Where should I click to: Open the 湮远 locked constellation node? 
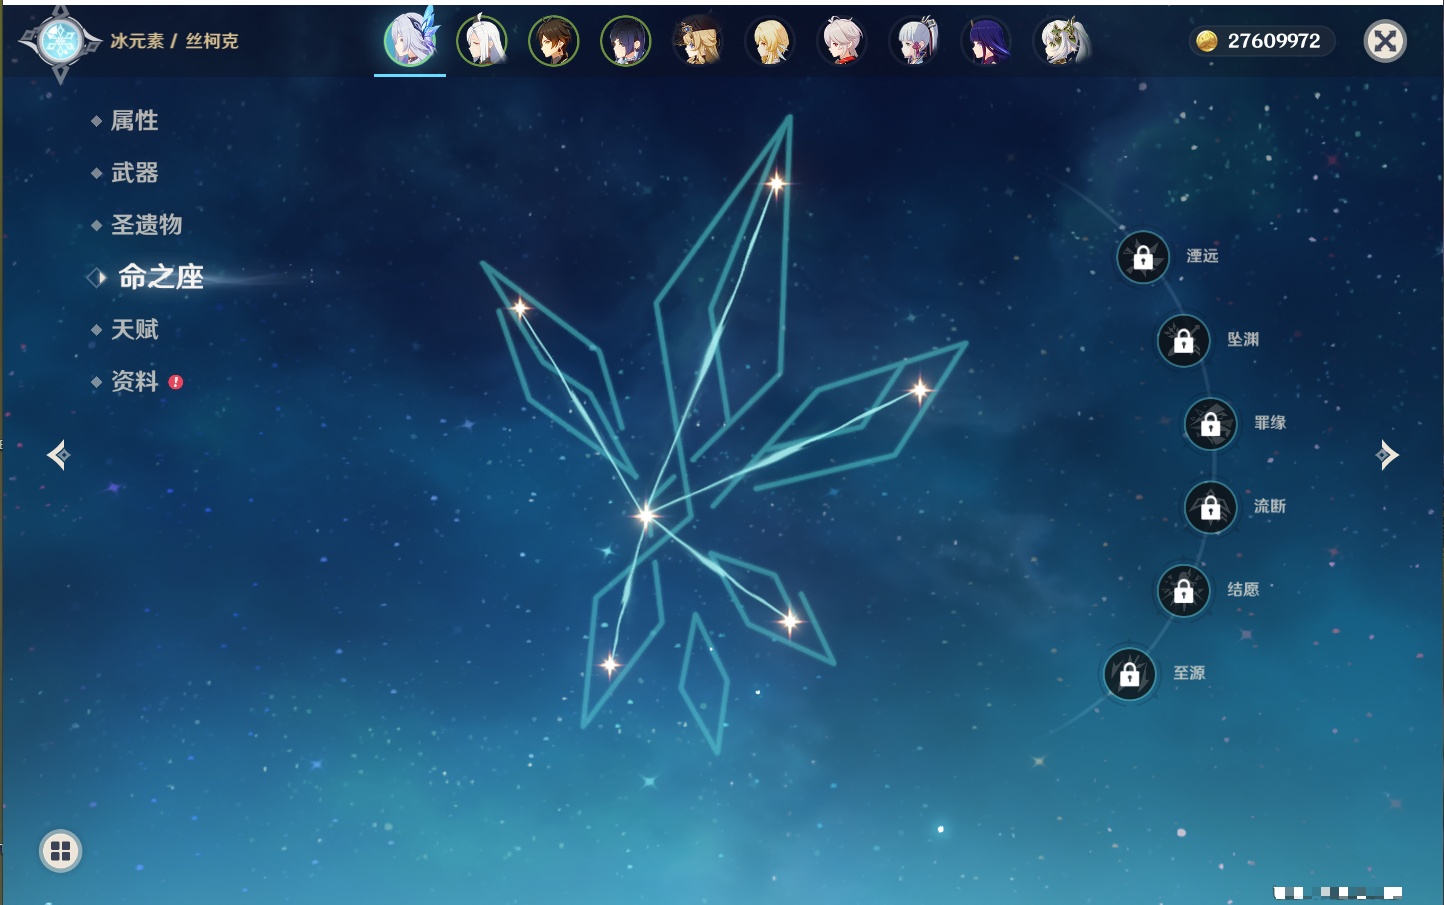coord(1143,258)
